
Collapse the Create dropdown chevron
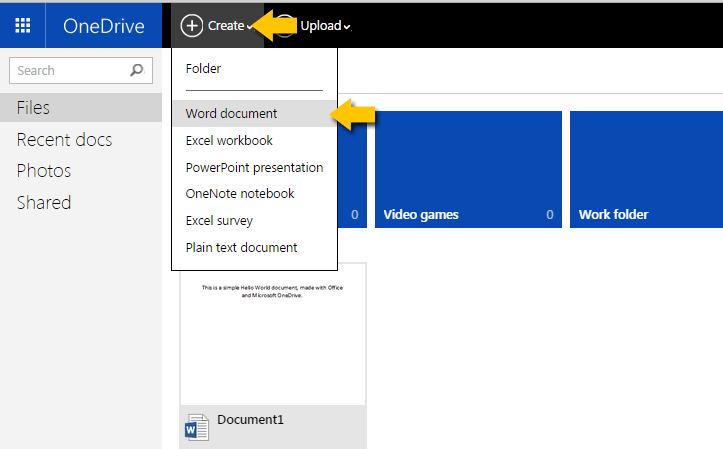(249, 27)
